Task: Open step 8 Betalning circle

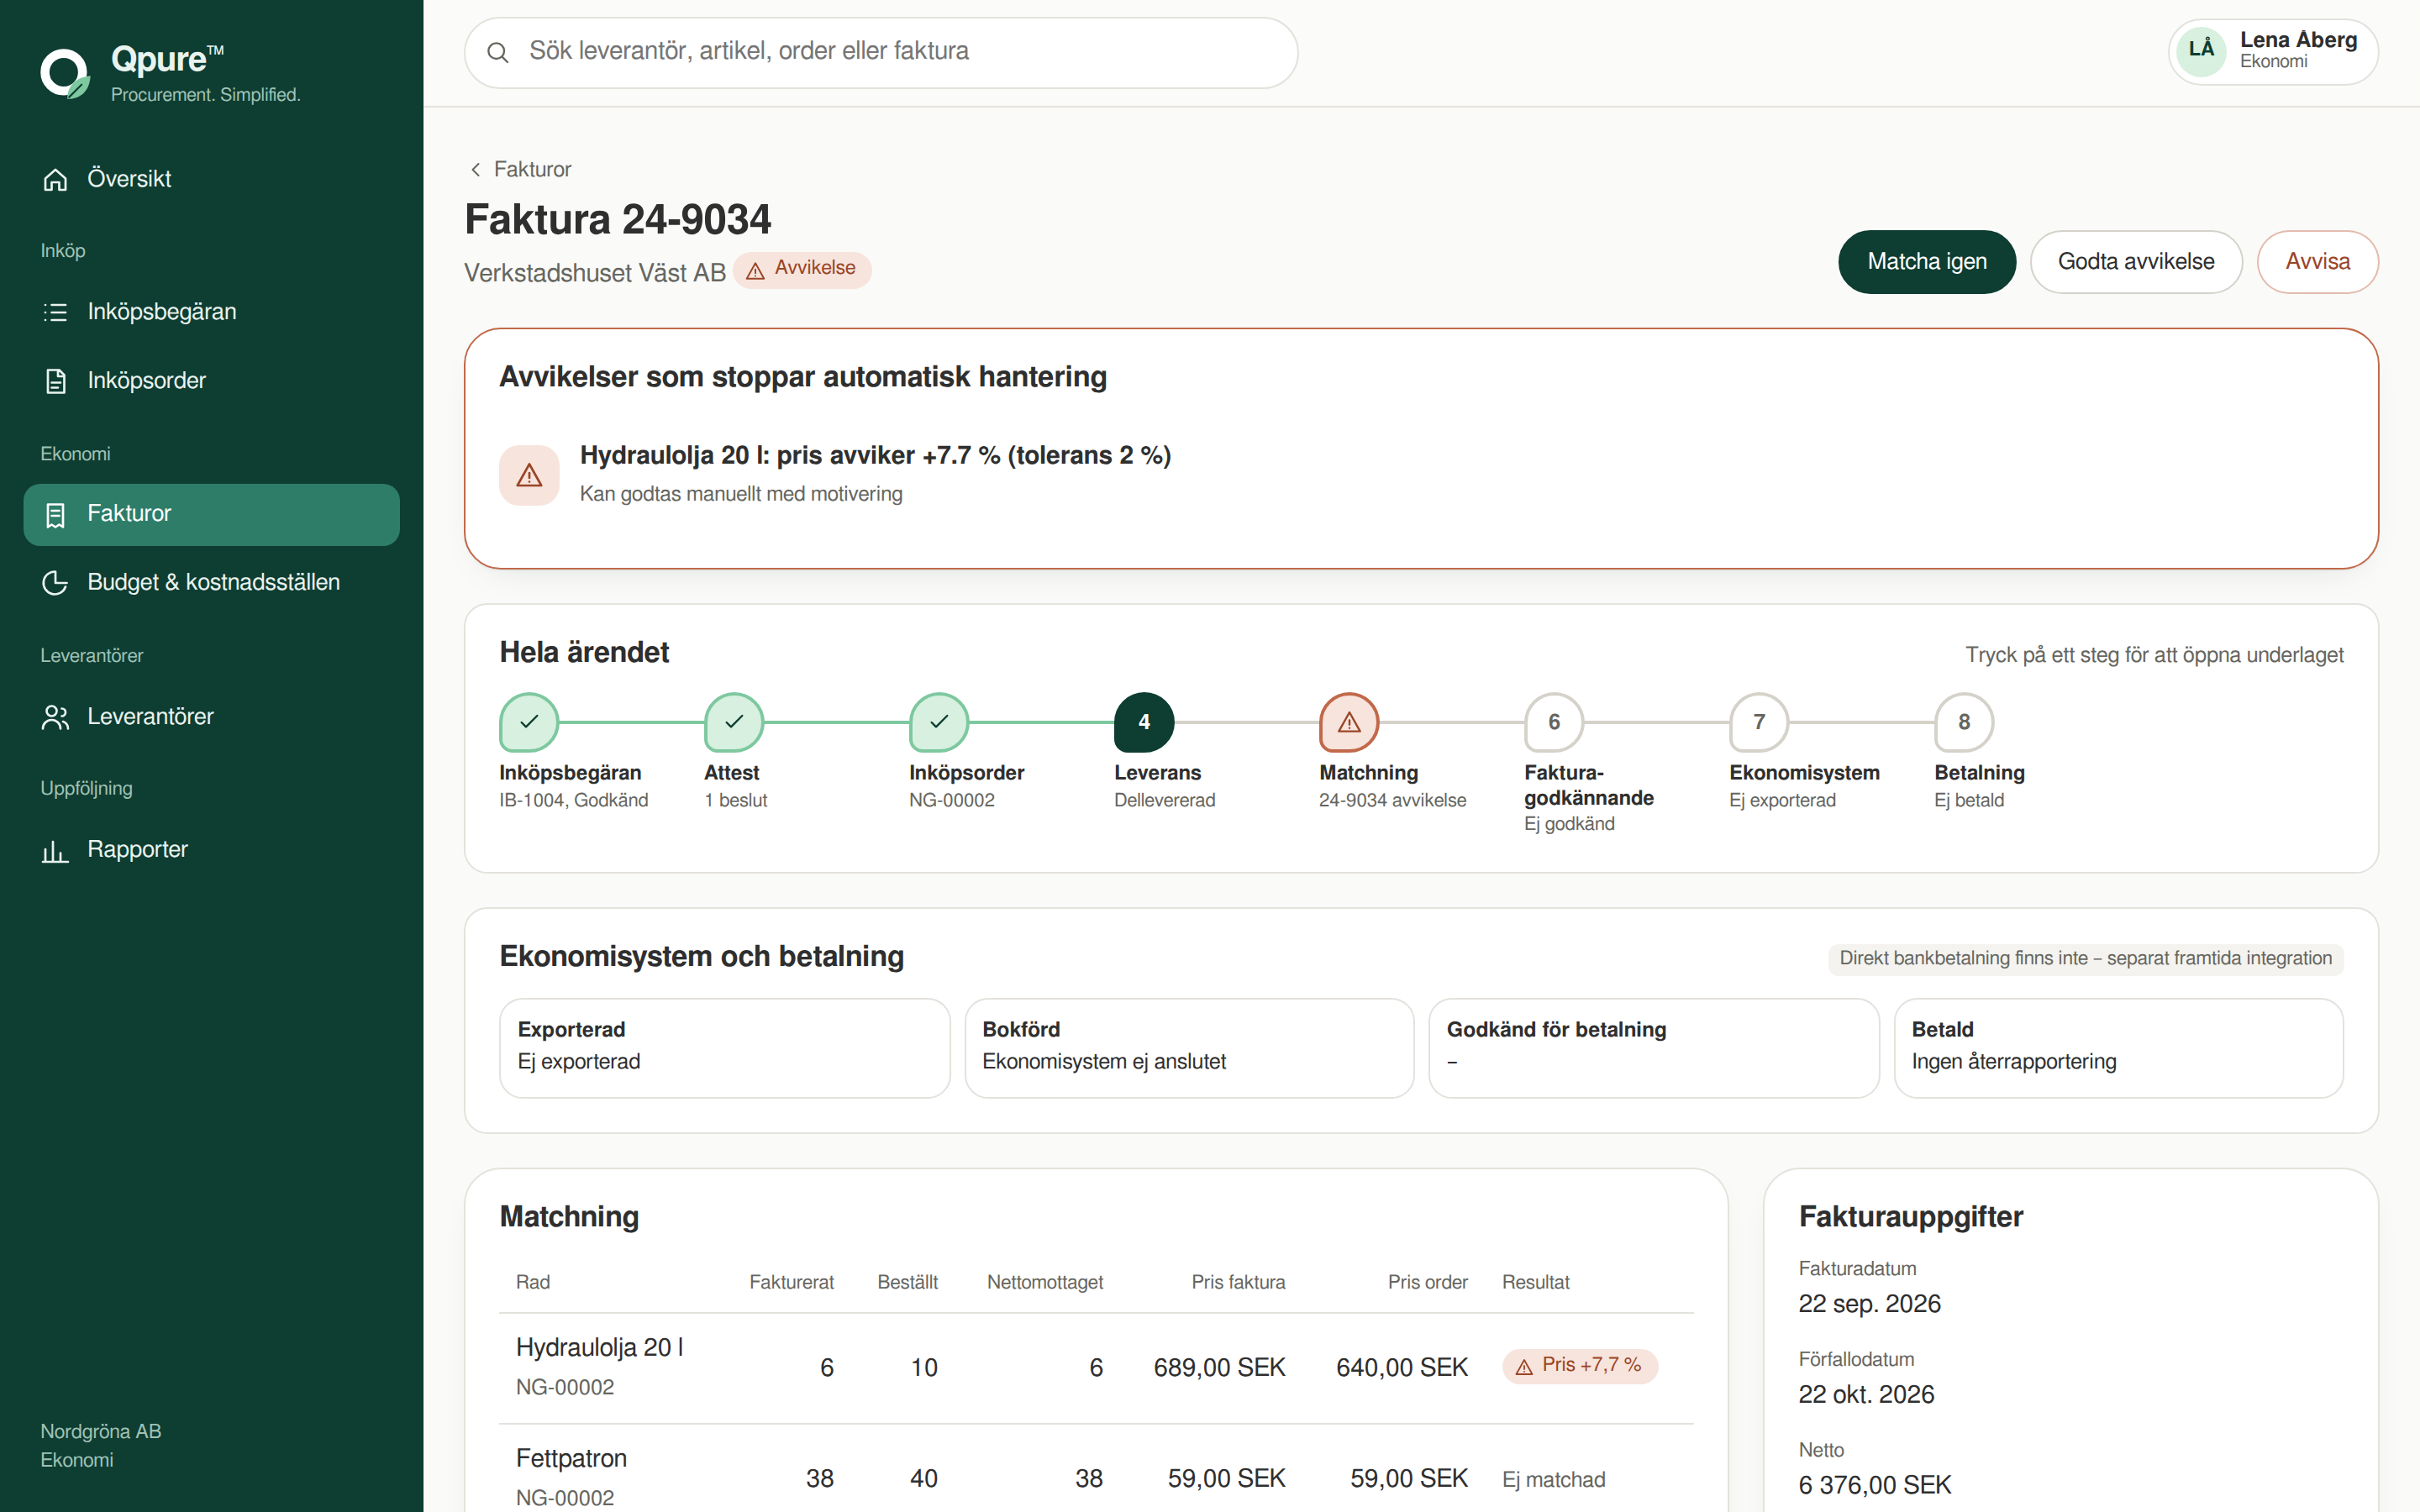Action: [x=1964, y=722]
